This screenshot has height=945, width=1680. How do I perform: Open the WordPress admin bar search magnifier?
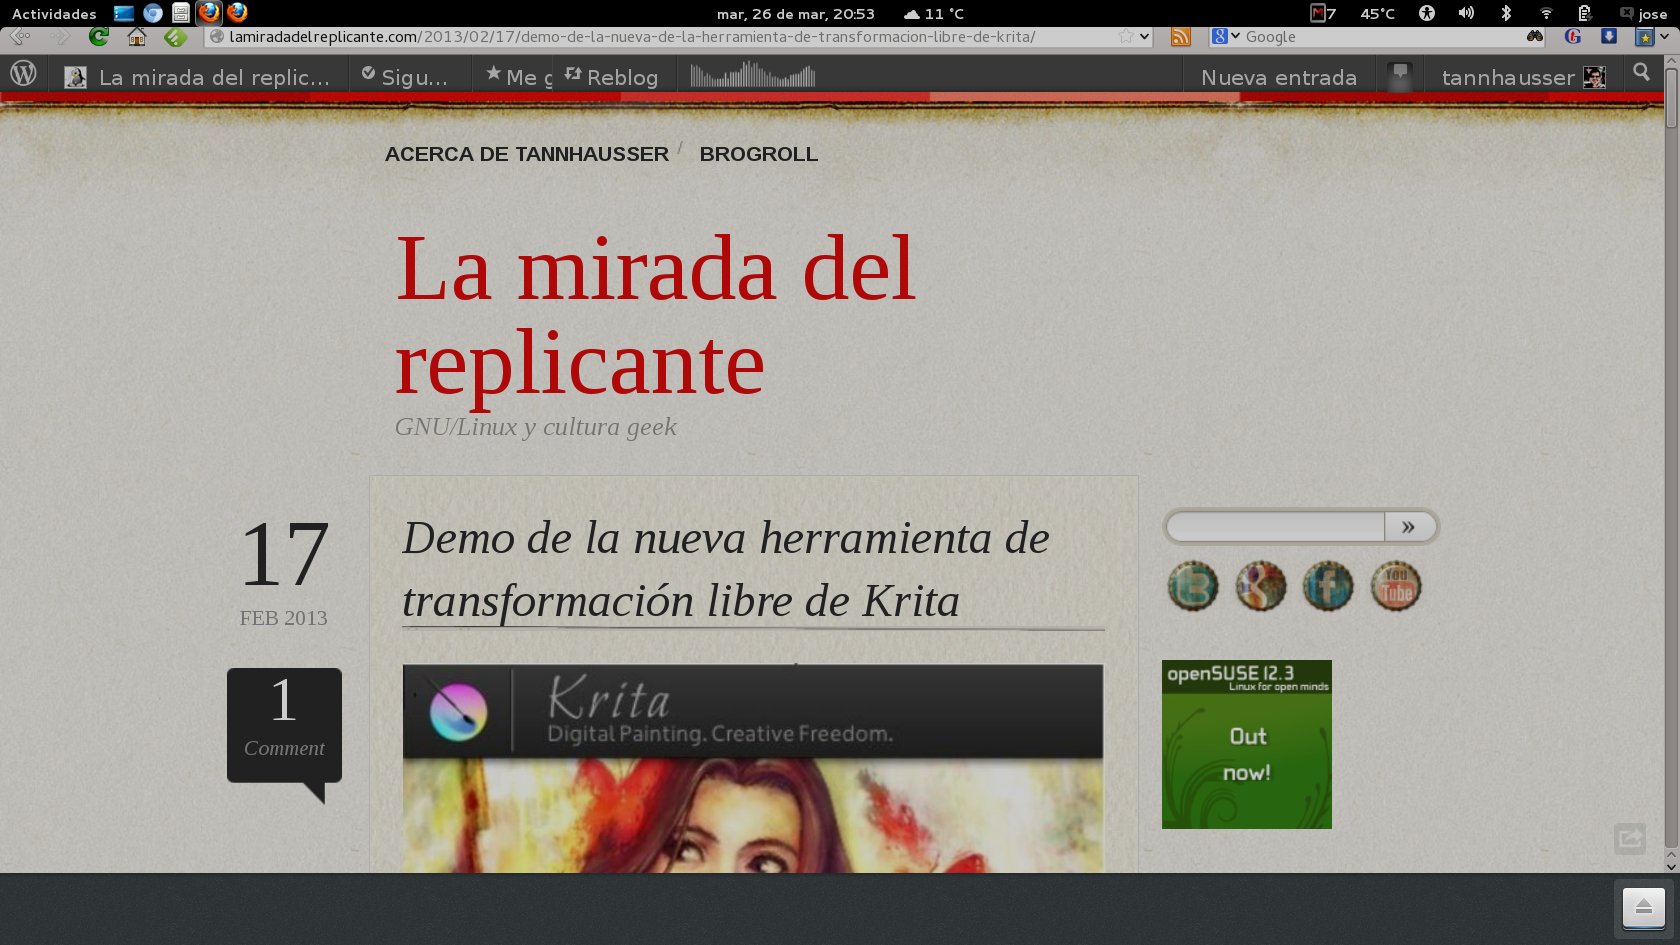coord(1641,72)
